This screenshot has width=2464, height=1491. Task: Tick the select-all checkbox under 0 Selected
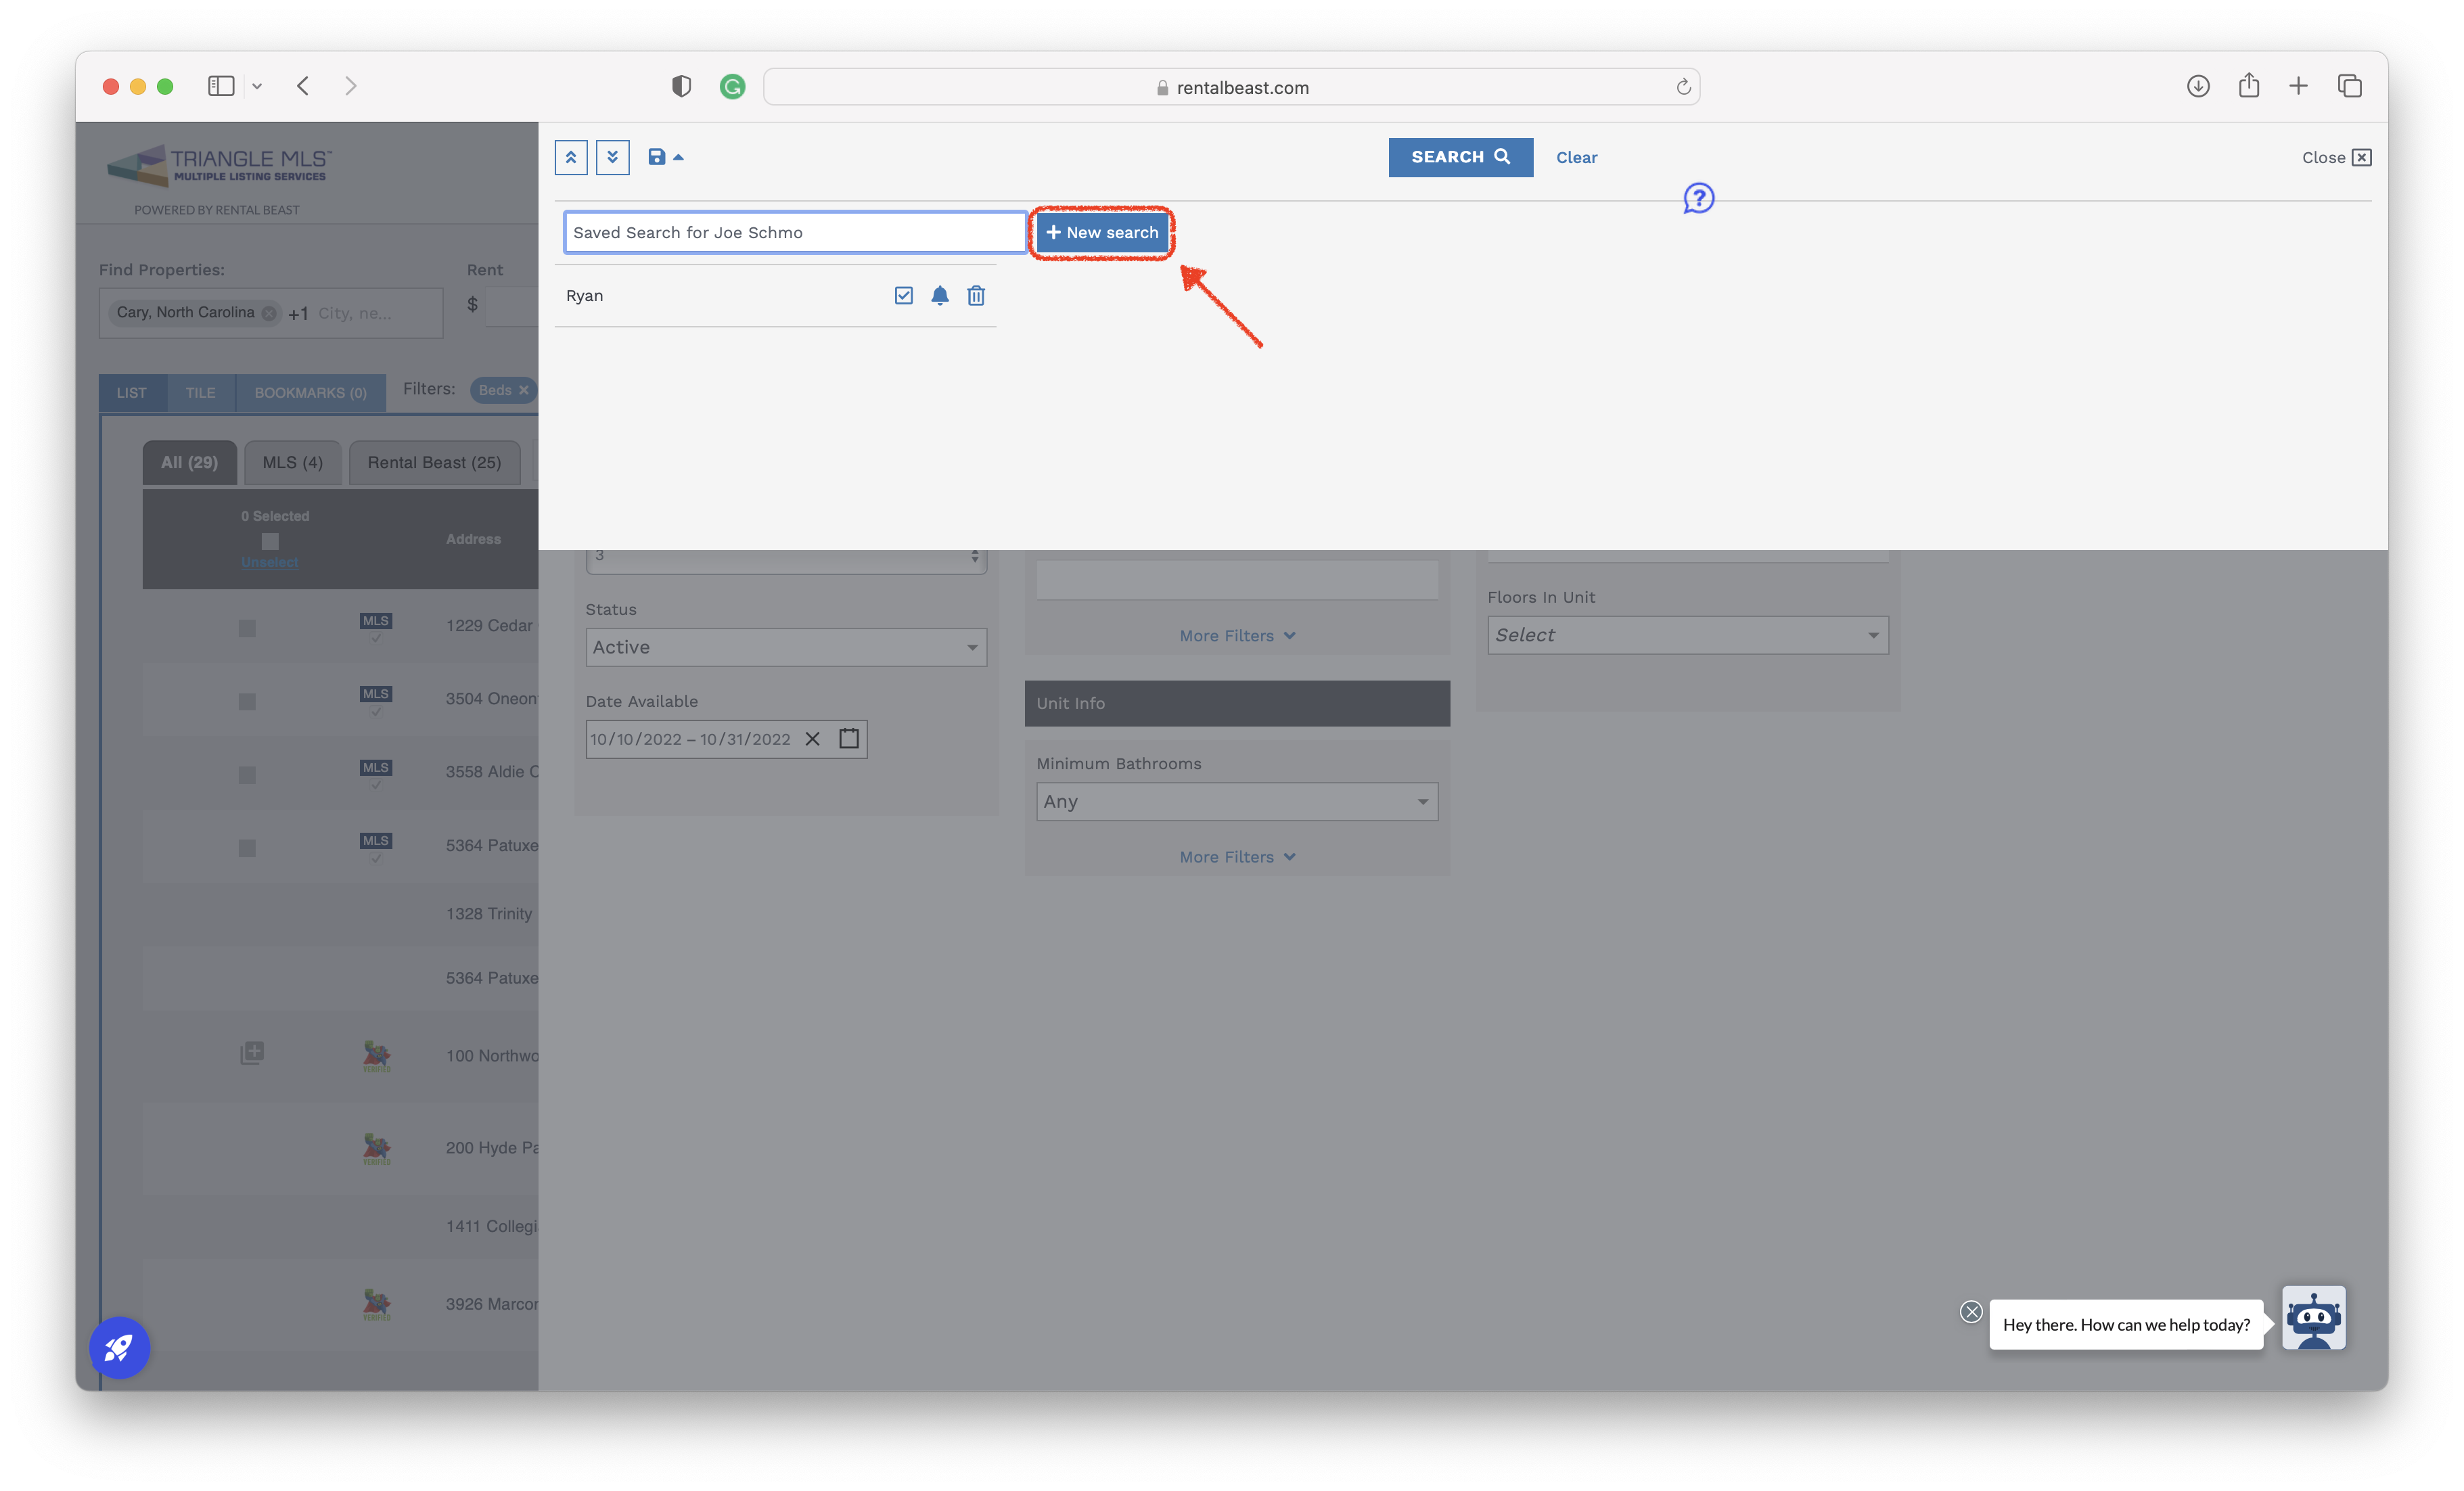270,541
